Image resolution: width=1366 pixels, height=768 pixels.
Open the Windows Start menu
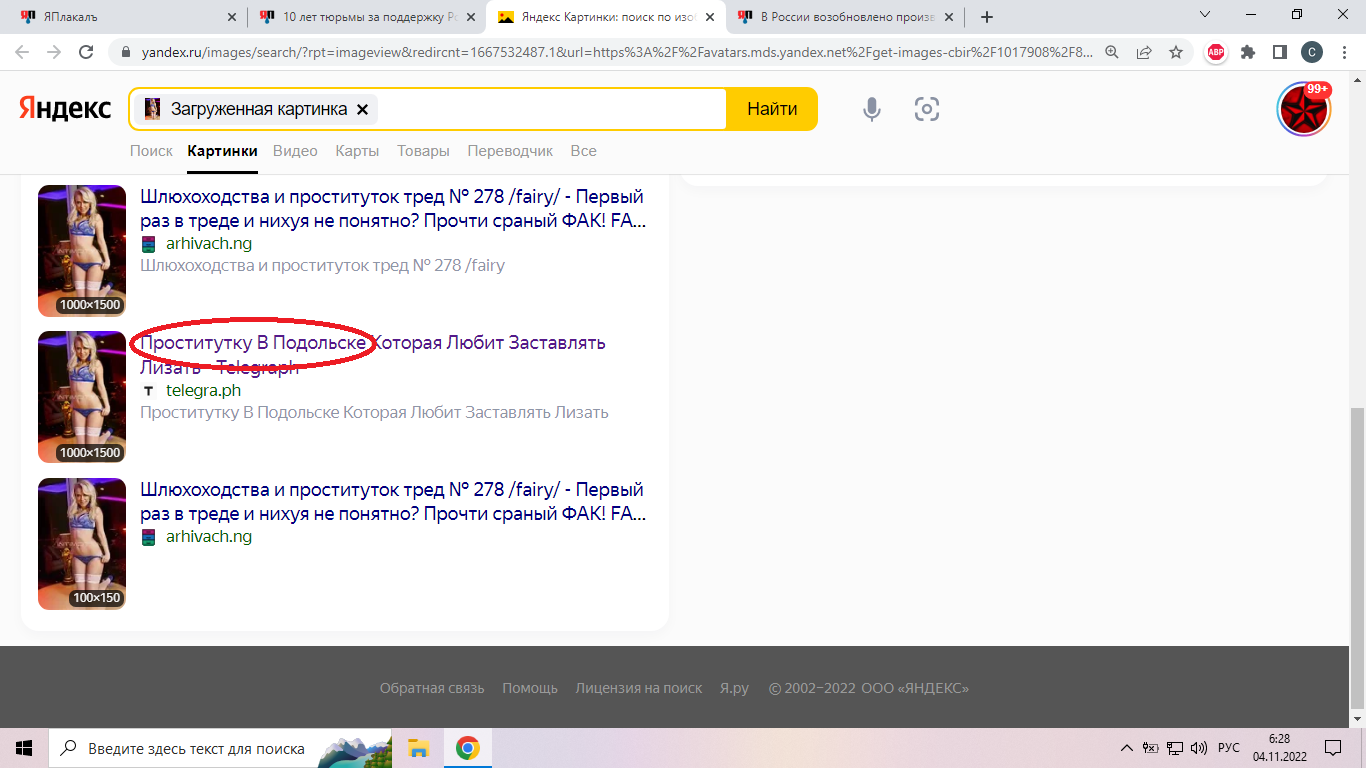point(24,748)
